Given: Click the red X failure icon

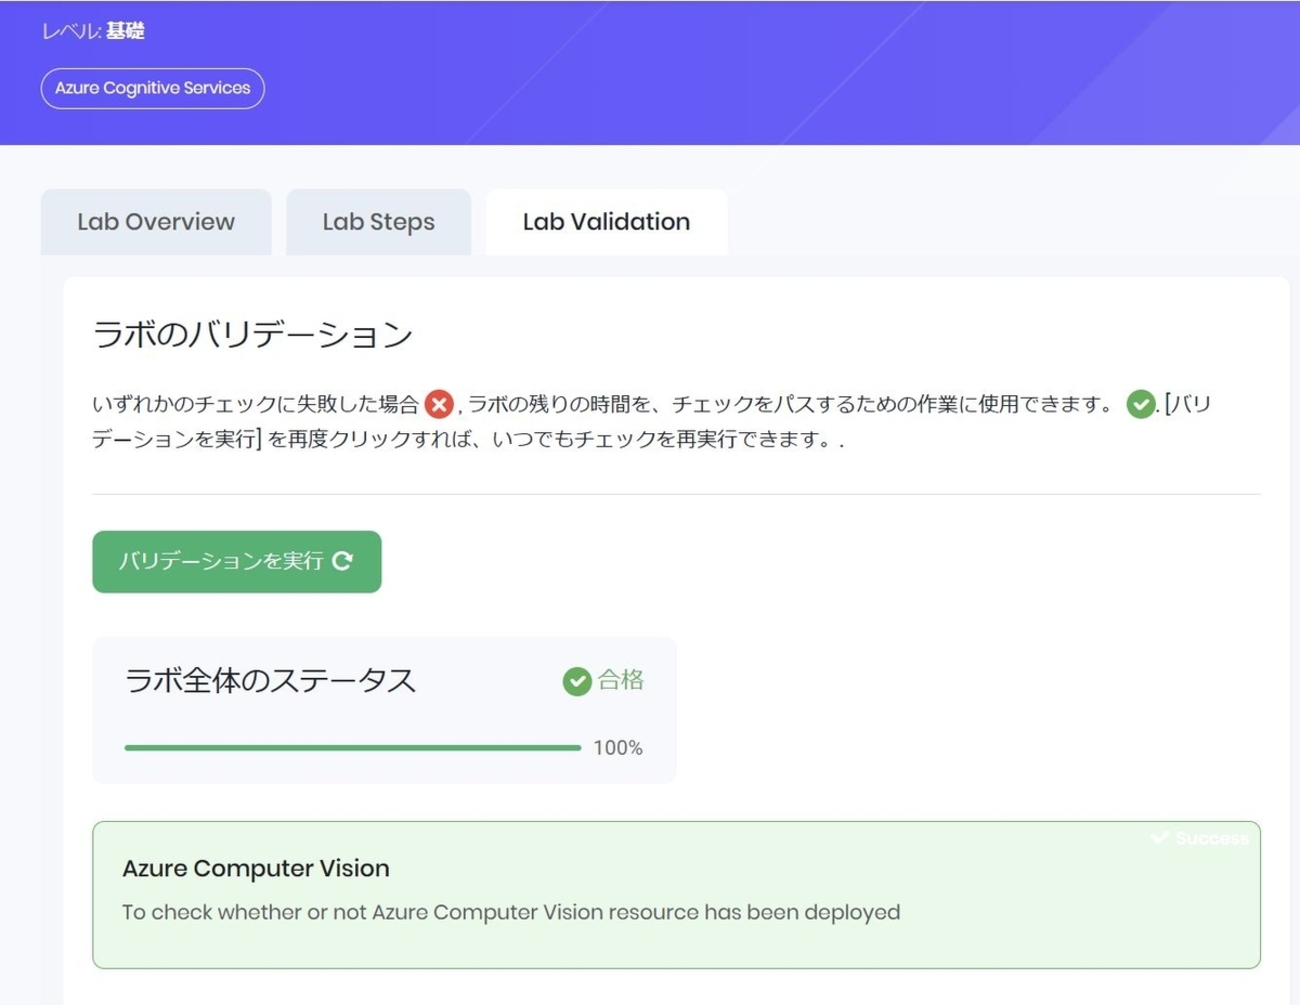Looking at the screenshot, I should (439, 404).
